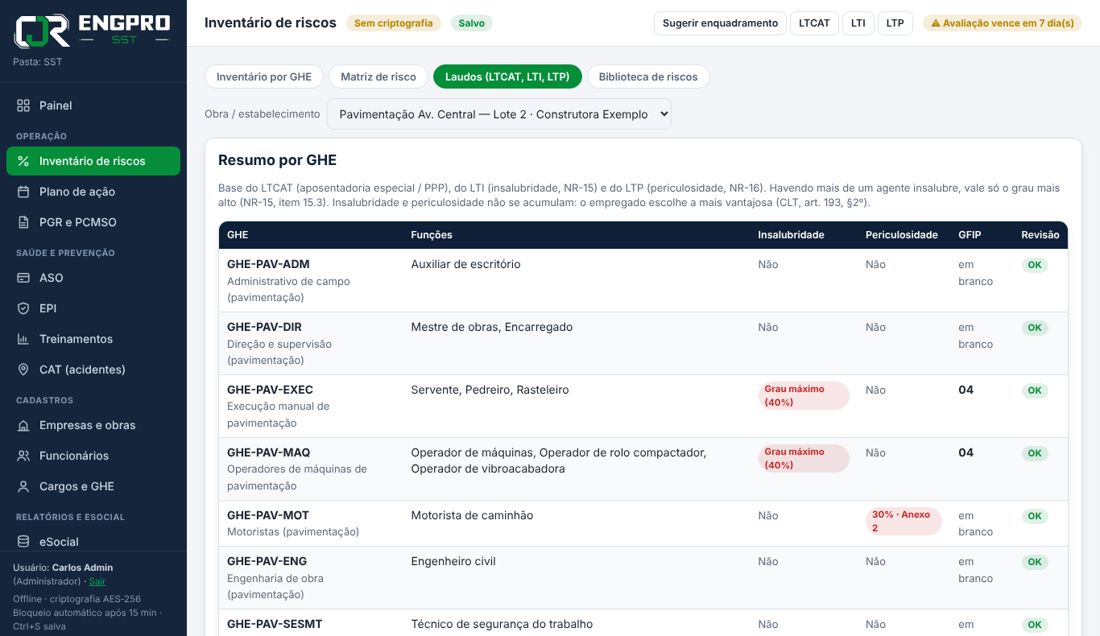Click the Treinamentos chart icon

23,339
